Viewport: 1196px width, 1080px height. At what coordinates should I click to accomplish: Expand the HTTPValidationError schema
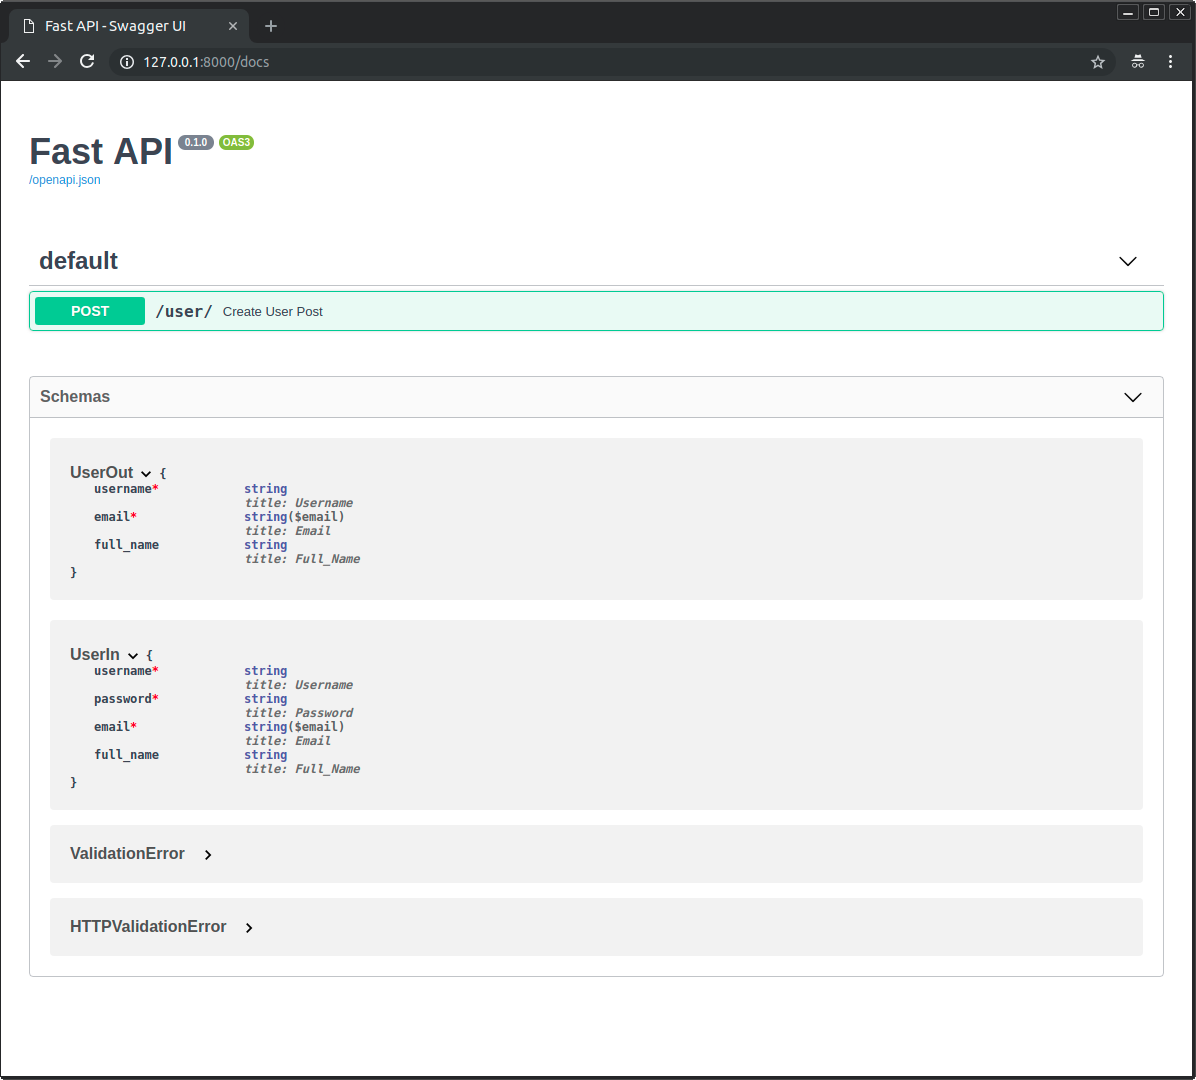(x=249, y=928)
